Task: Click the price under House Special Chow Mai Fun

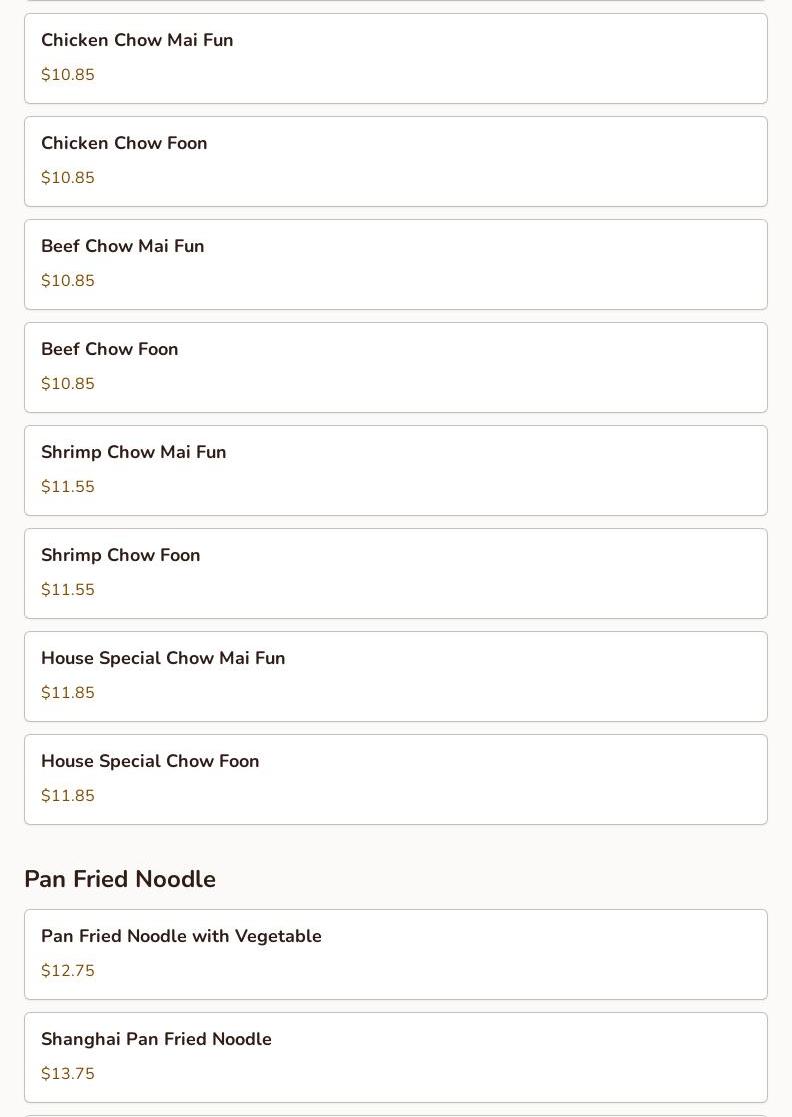Action: [x=68, y=693]
